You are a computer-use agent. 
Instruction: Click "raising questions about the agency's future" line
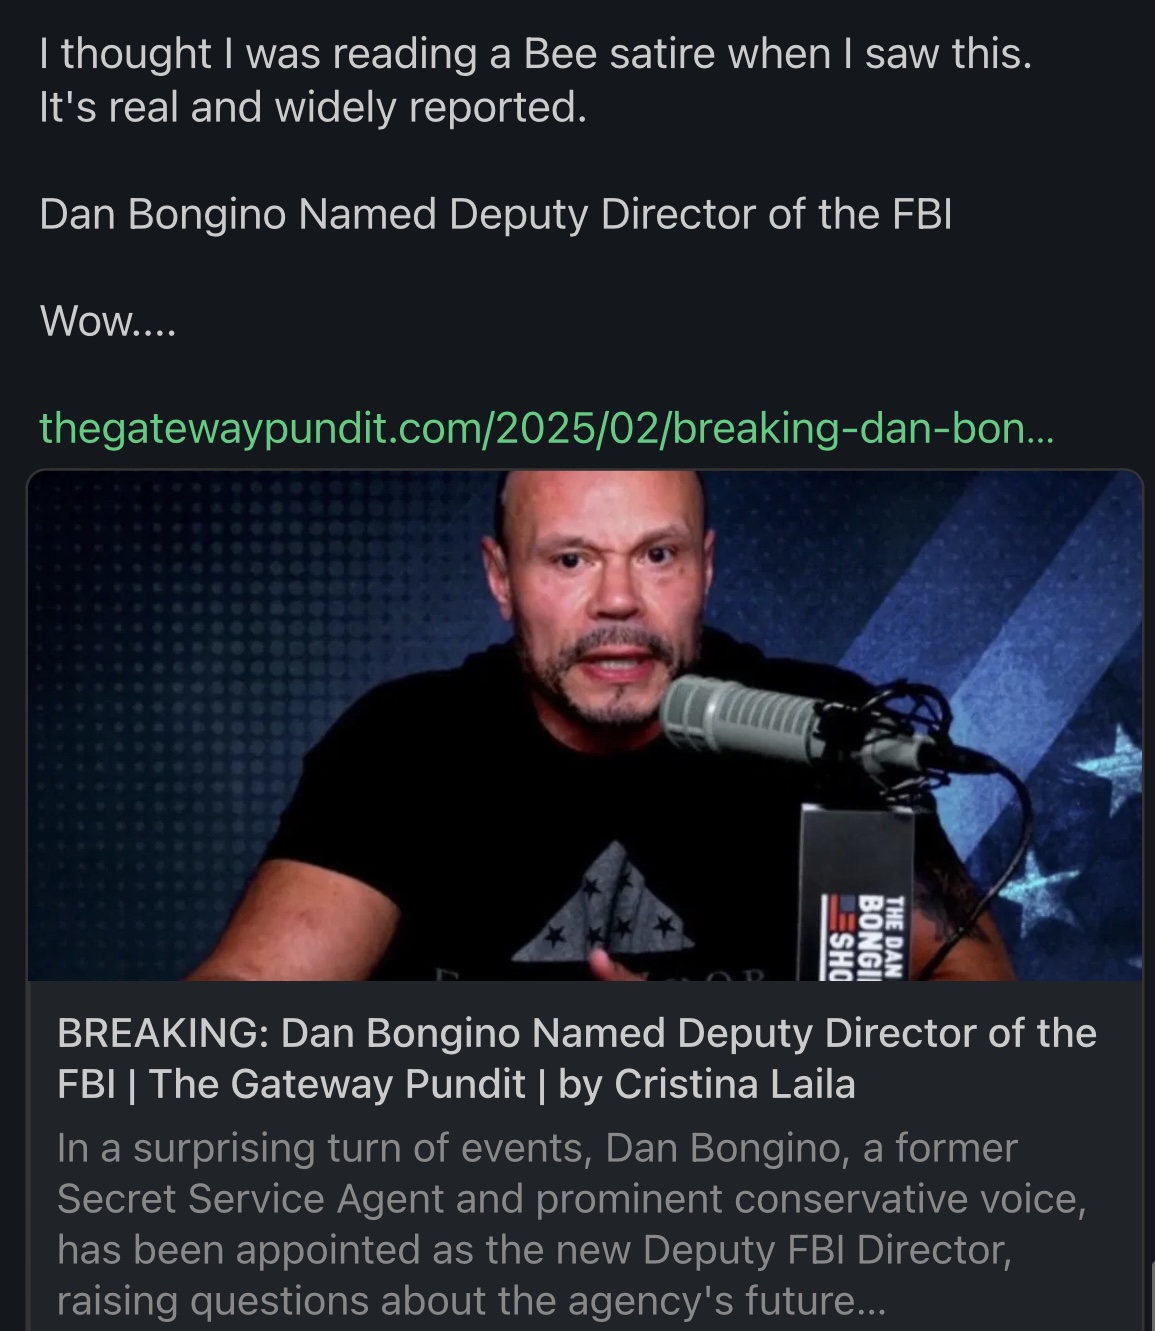coord(471,1301)
